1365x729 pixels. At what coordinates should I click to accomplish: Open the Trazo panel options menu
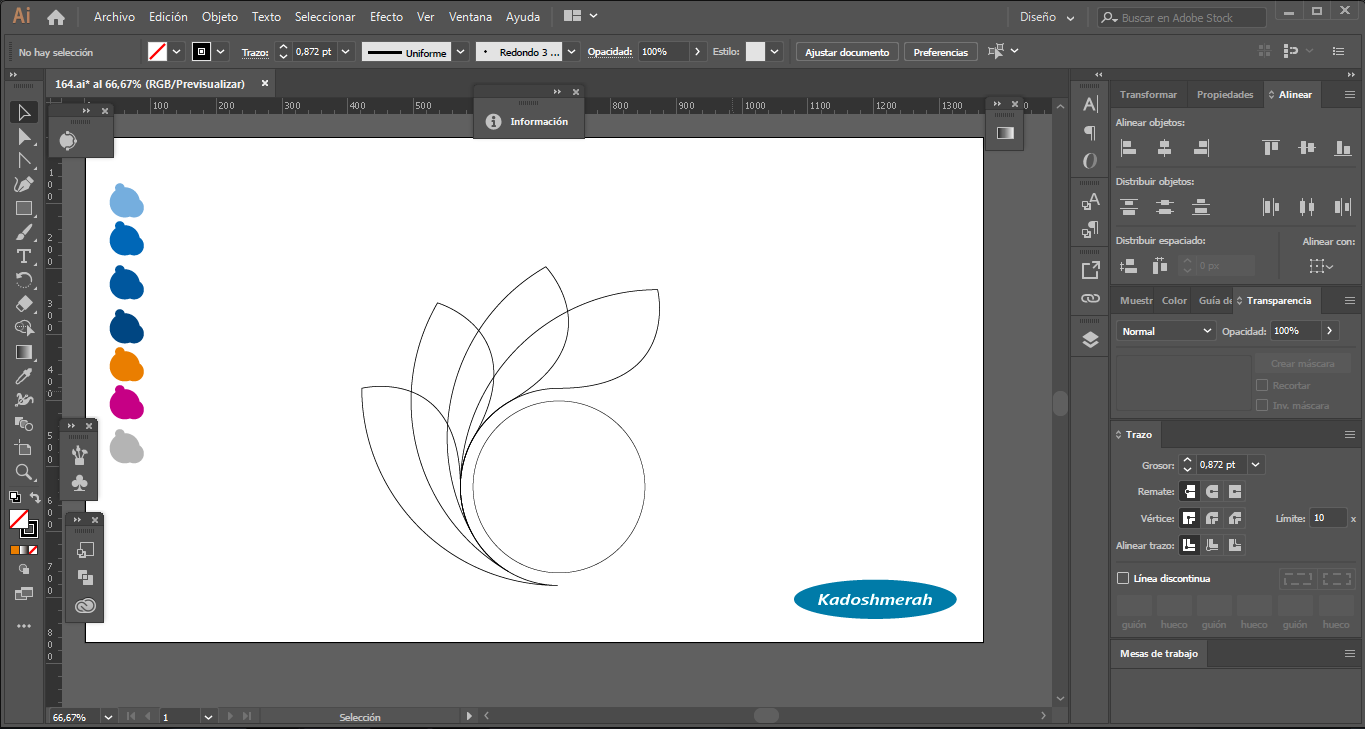tap(1349, 435)
